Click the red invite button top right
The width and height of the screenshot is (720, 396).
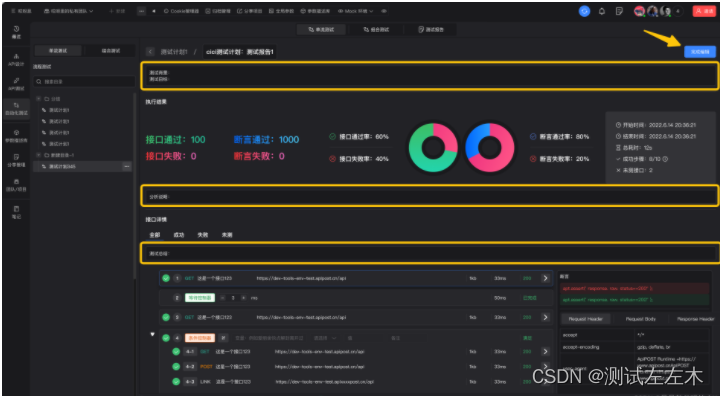coord(704,11)
